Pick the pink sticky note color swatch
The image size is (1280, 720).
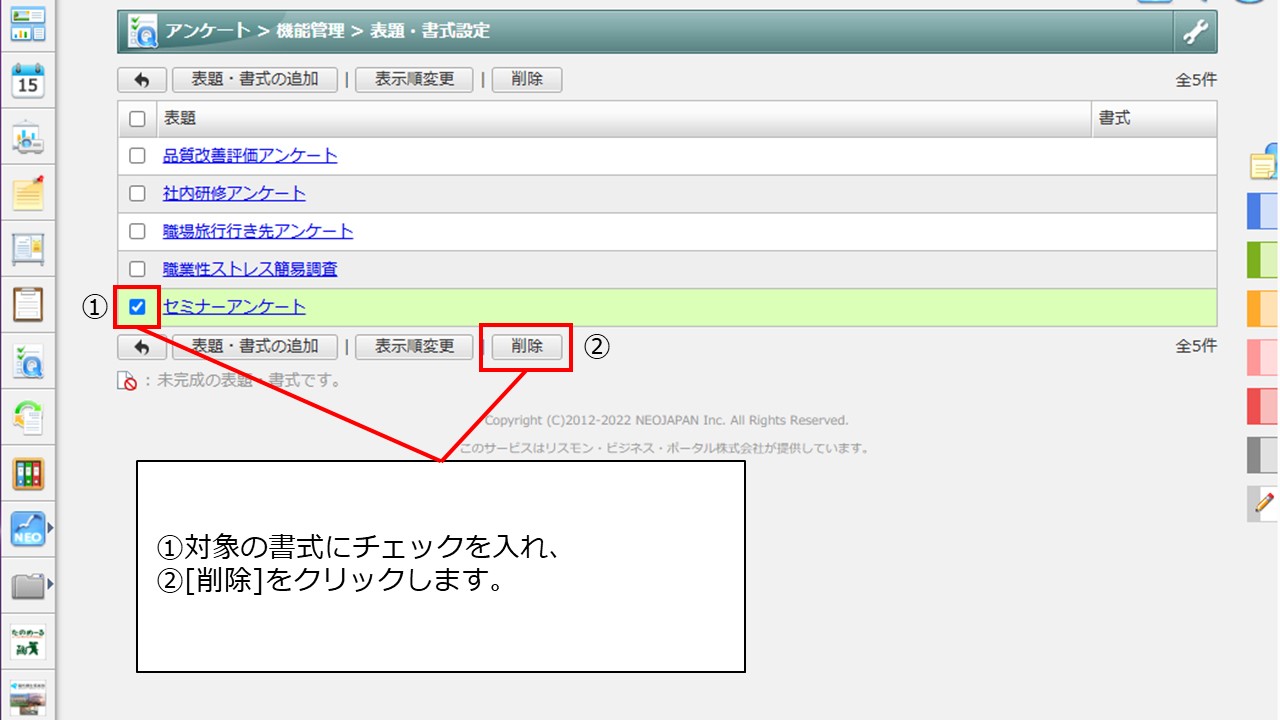[1263, 358]
